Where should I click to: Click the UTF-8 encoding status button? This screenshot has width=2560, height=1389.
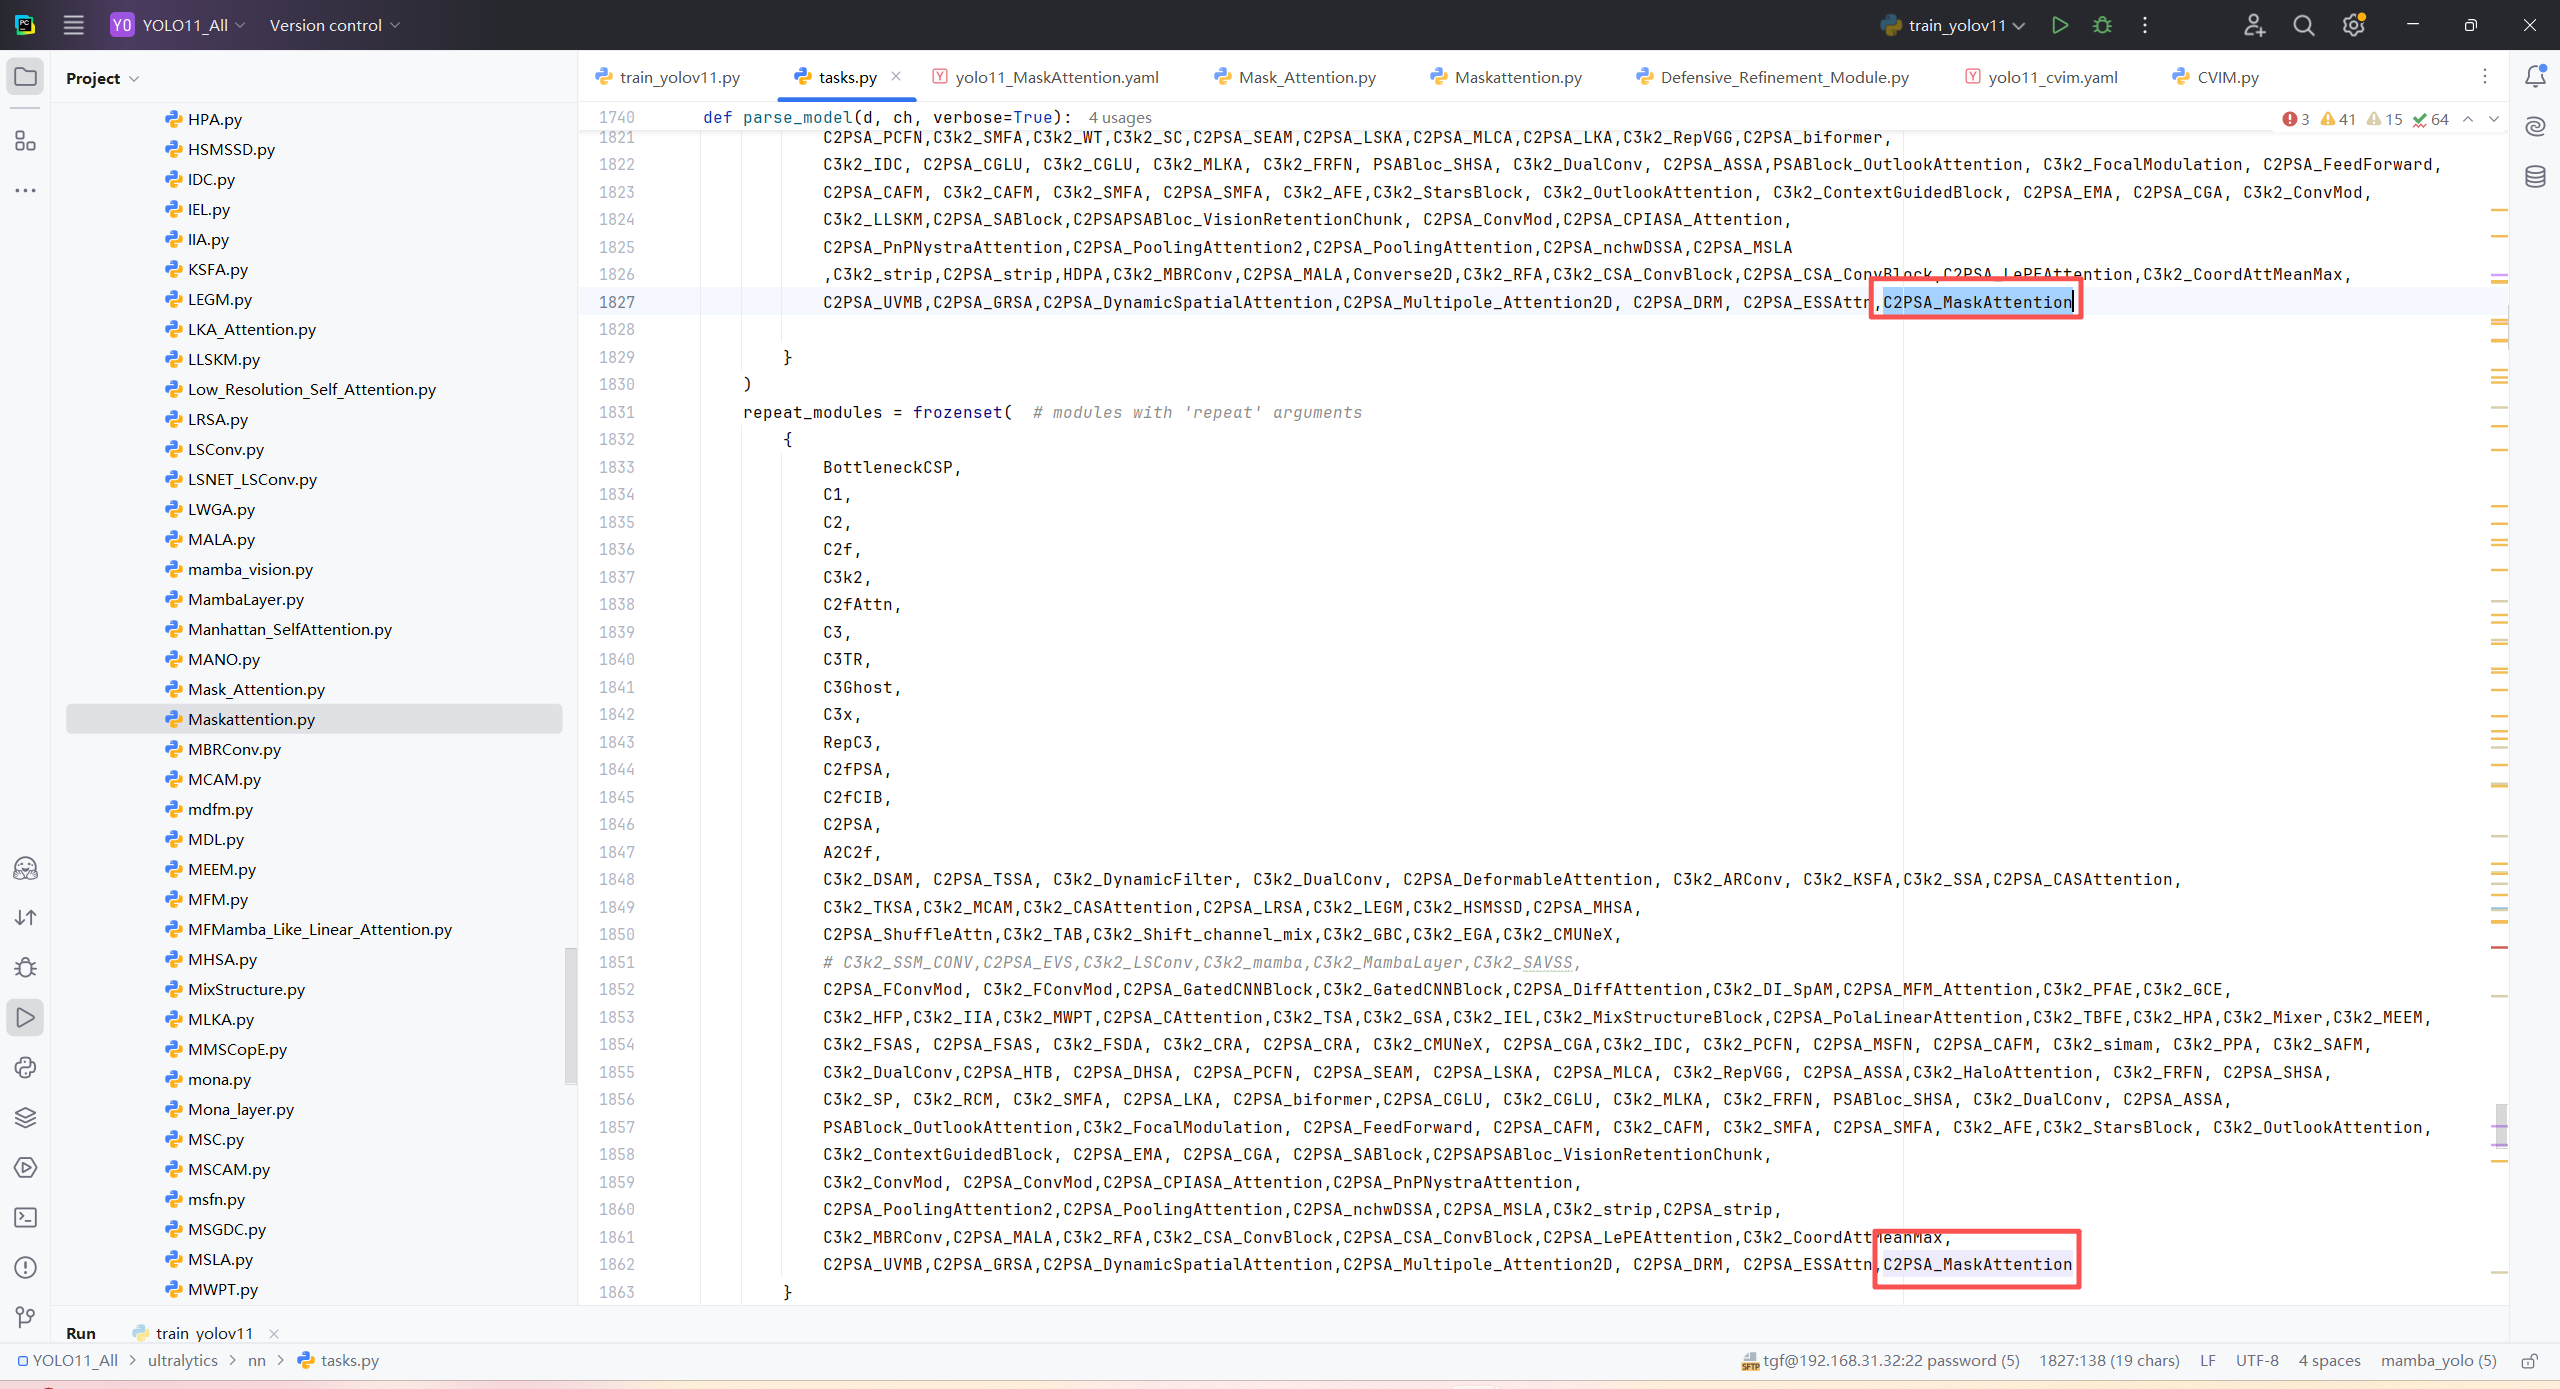point(2256,1361)
